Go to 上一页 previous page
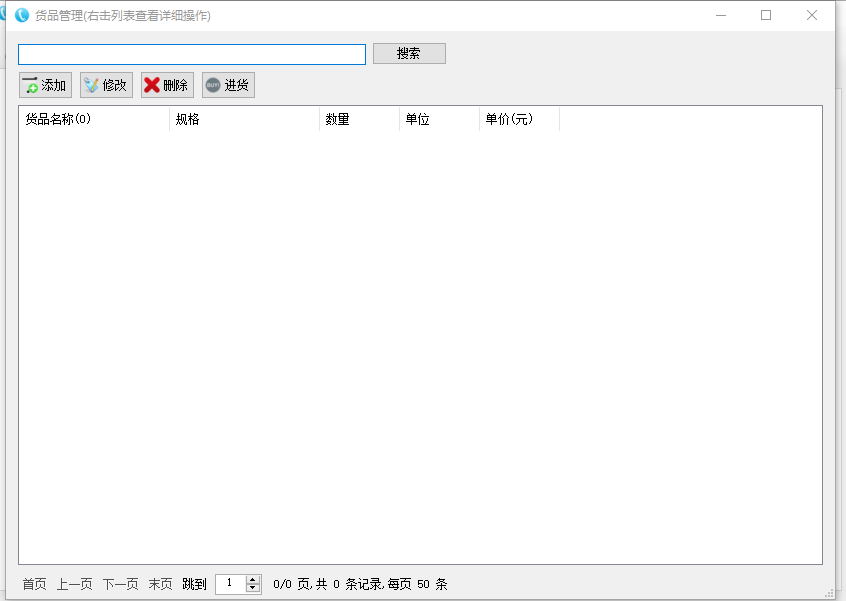846x601 pixels. [x=74, y=584]
